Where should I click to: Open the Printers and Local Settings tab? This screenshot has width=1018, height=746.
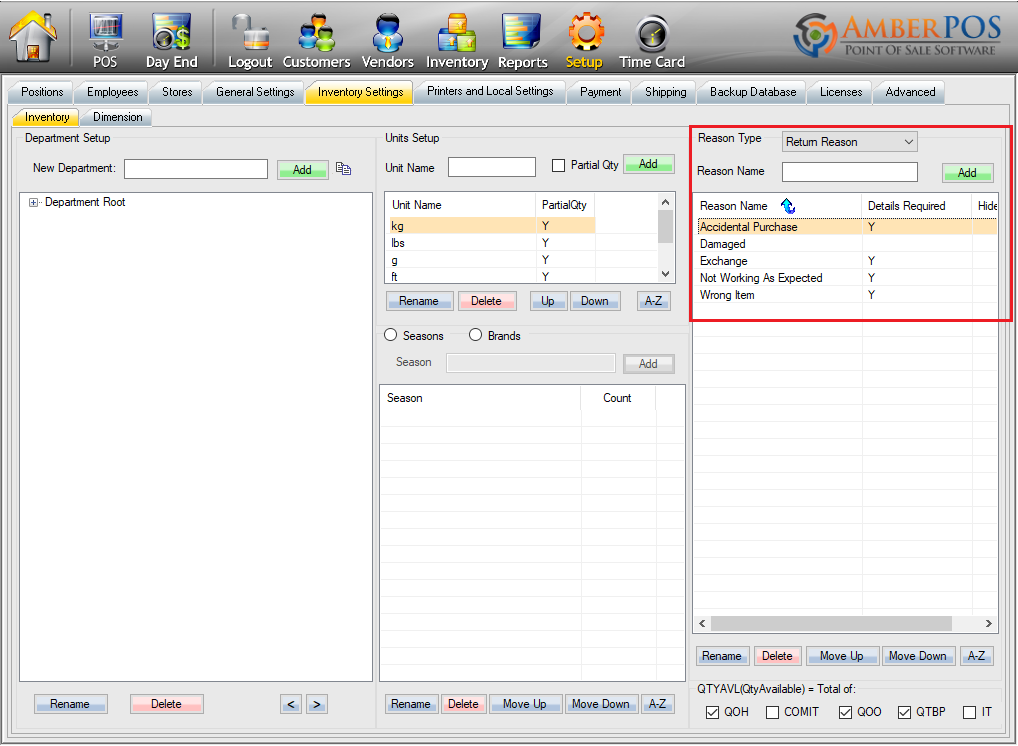coord(490,92)
